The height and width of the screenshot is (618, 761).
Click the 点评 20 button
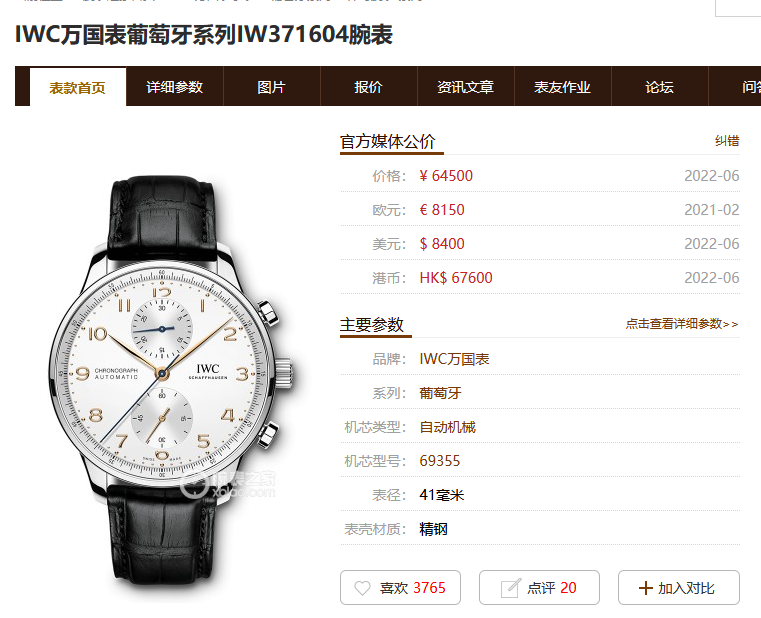pos(539,587)
